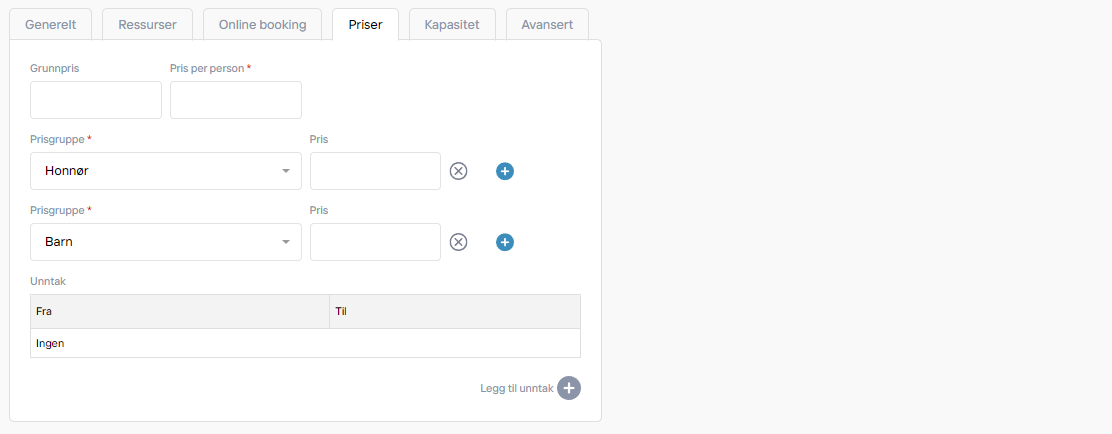Focus the Pris per person field

click(235, 100)
